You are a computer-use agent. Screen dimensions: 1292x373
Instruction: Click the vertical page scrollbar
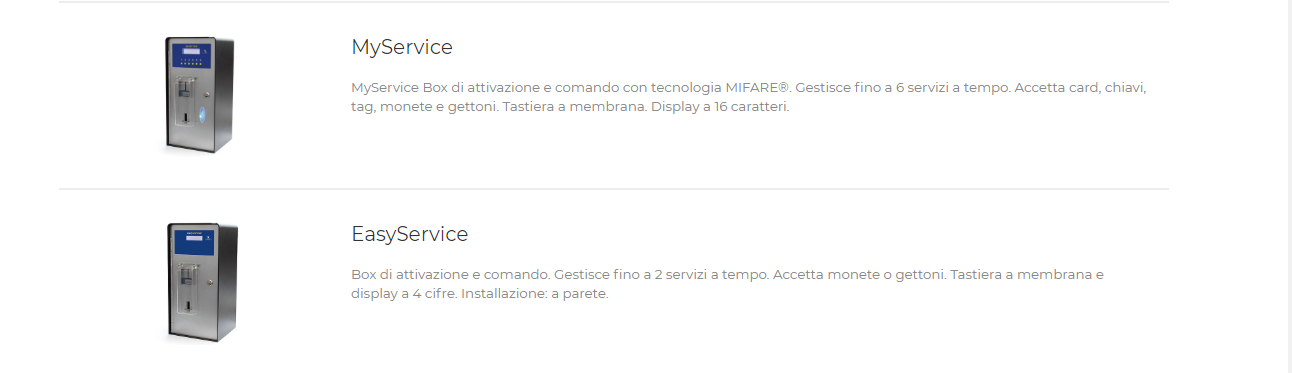[x=1287, y=186]
